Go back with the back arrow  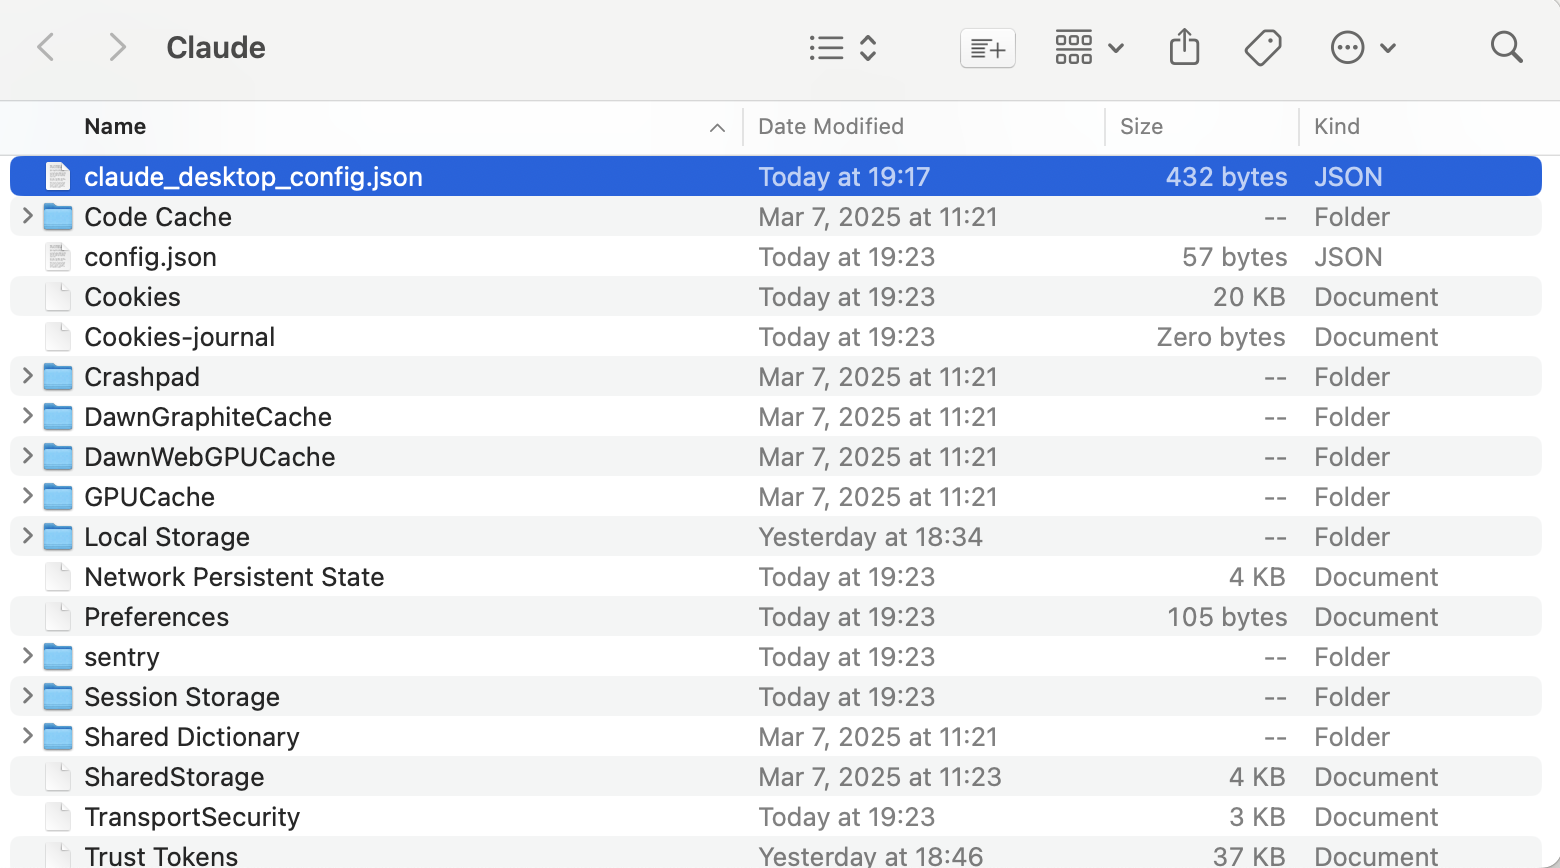45,47
